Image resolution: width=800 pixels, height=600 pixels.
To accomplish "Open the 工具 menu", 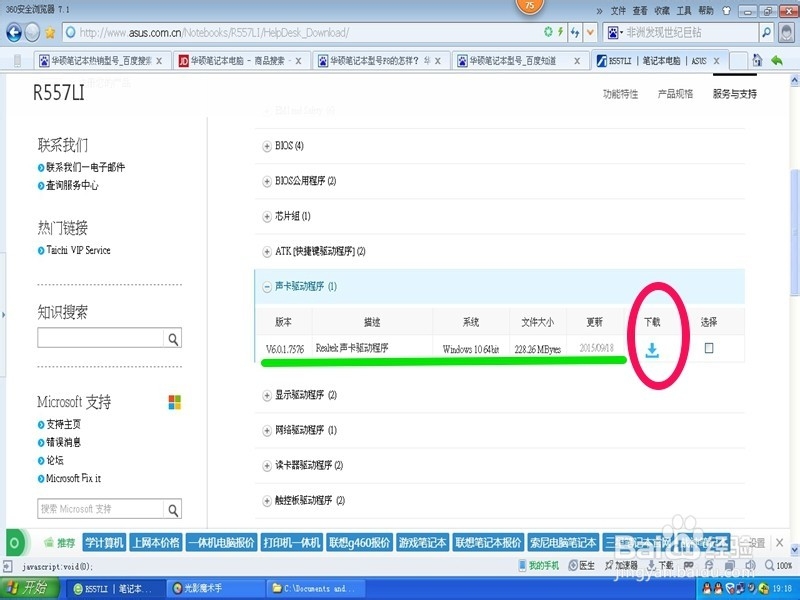I will [684, 10].
